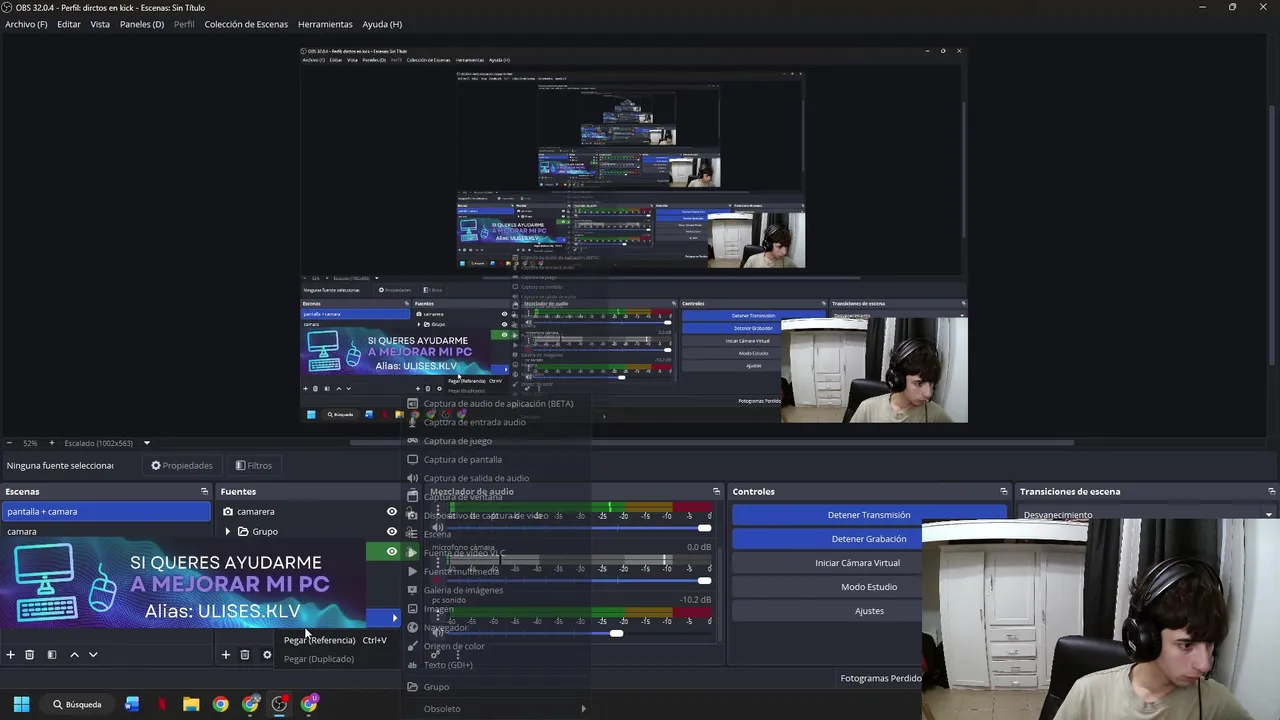The width and height of the screenshot is (1280, 720).
Task: Pop out the Mezclador de audio dock icon
Action: (716, 492)
